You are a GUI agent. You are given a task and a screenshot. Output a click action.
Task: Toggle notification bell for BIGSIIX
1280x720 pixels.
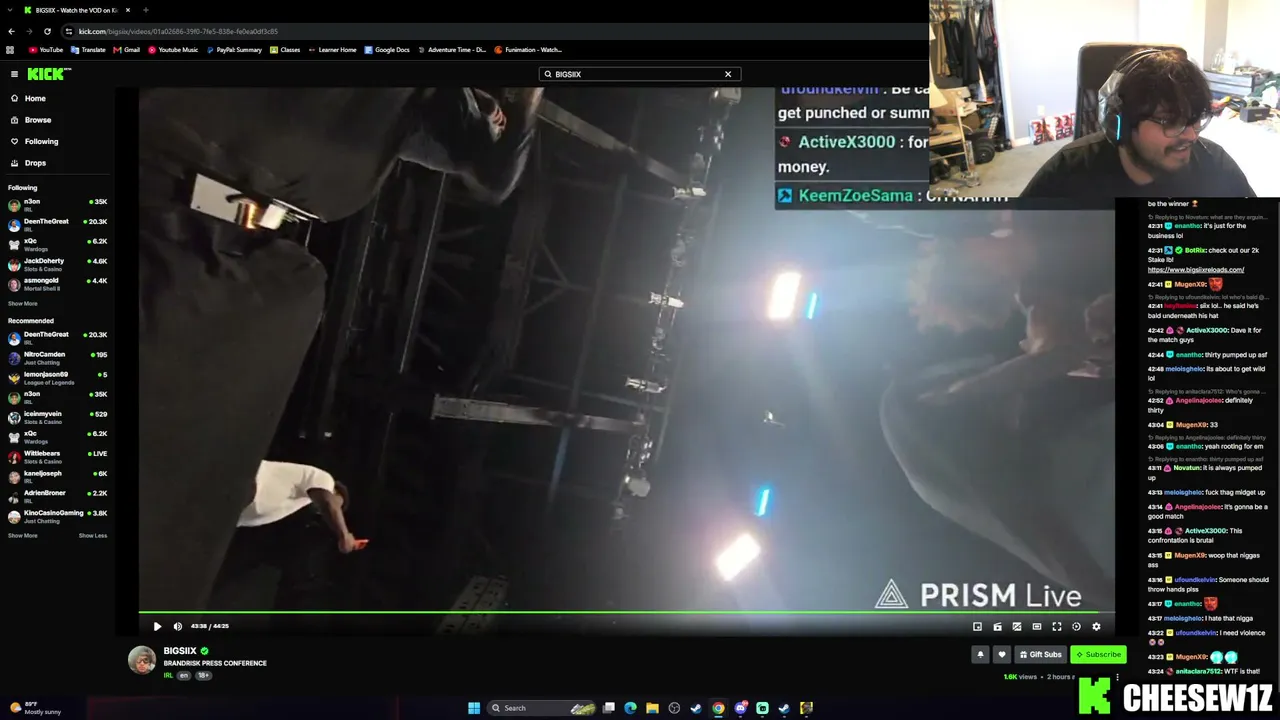point(980,654)
